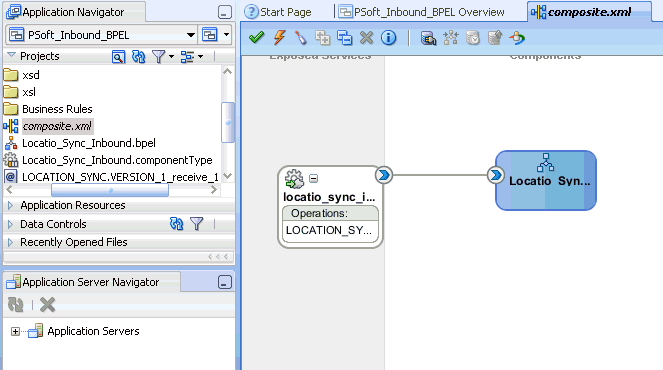Select Locatio_Sync_Inbound.bpel file
The image size is (663, 370).
(x=80, y=143)
